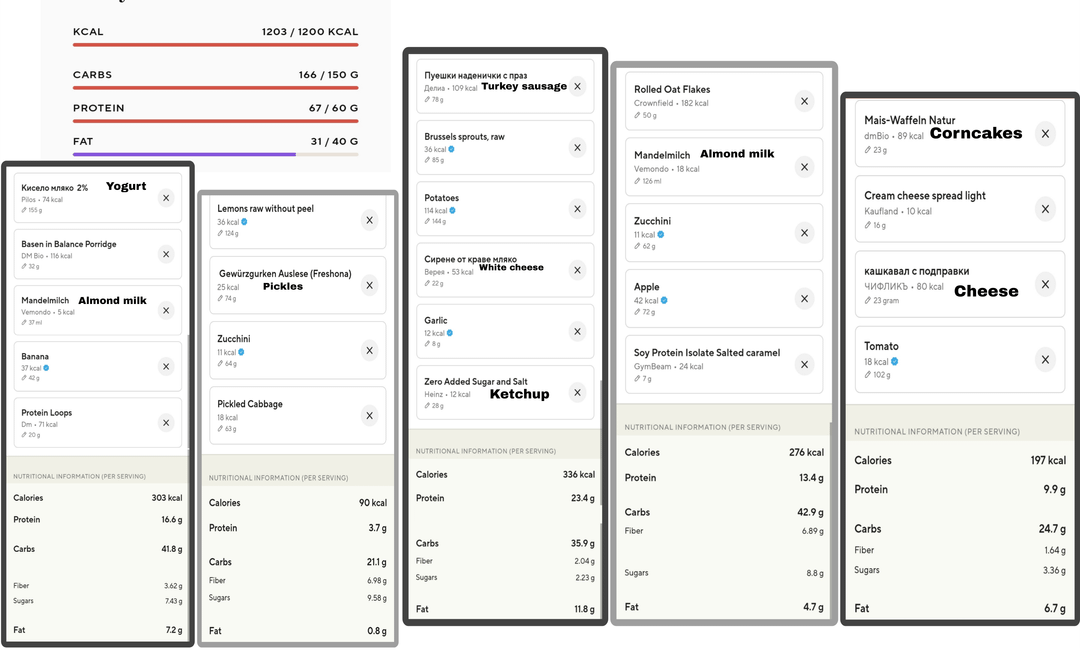The width and height of the screenshot is (1080, 650).
Task: Click verified badge beside Tomato calories
Action: pyautogui.click(x=895, y=361)
